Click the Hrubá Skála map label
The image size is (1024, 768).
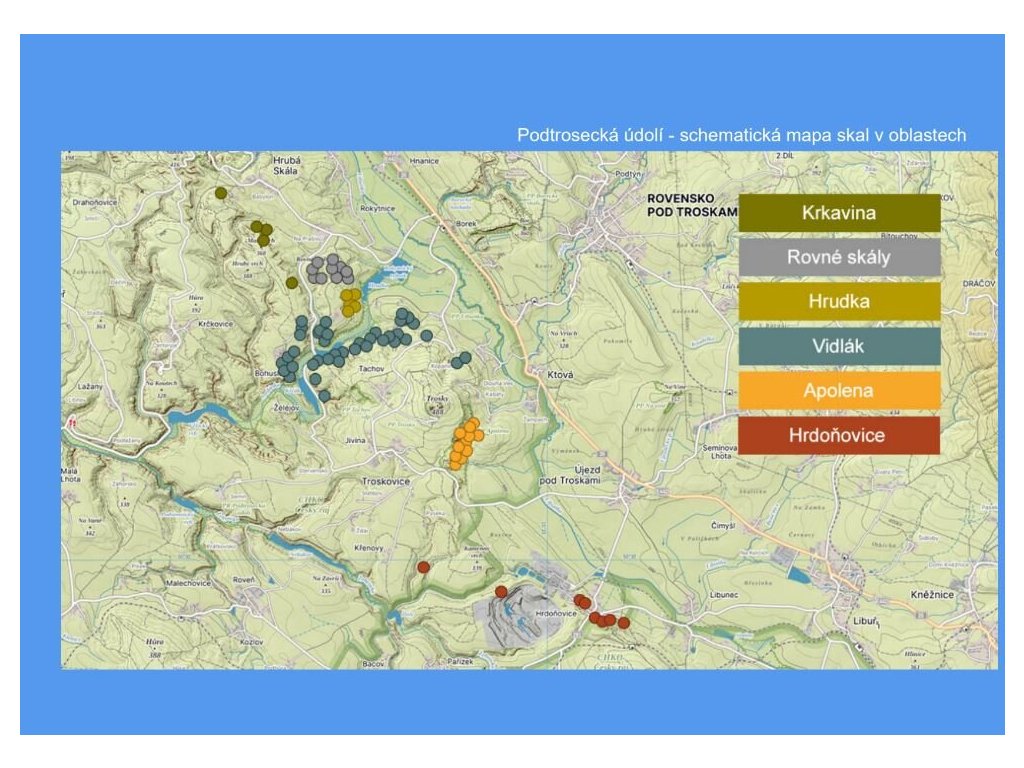[x=286, y=165]
